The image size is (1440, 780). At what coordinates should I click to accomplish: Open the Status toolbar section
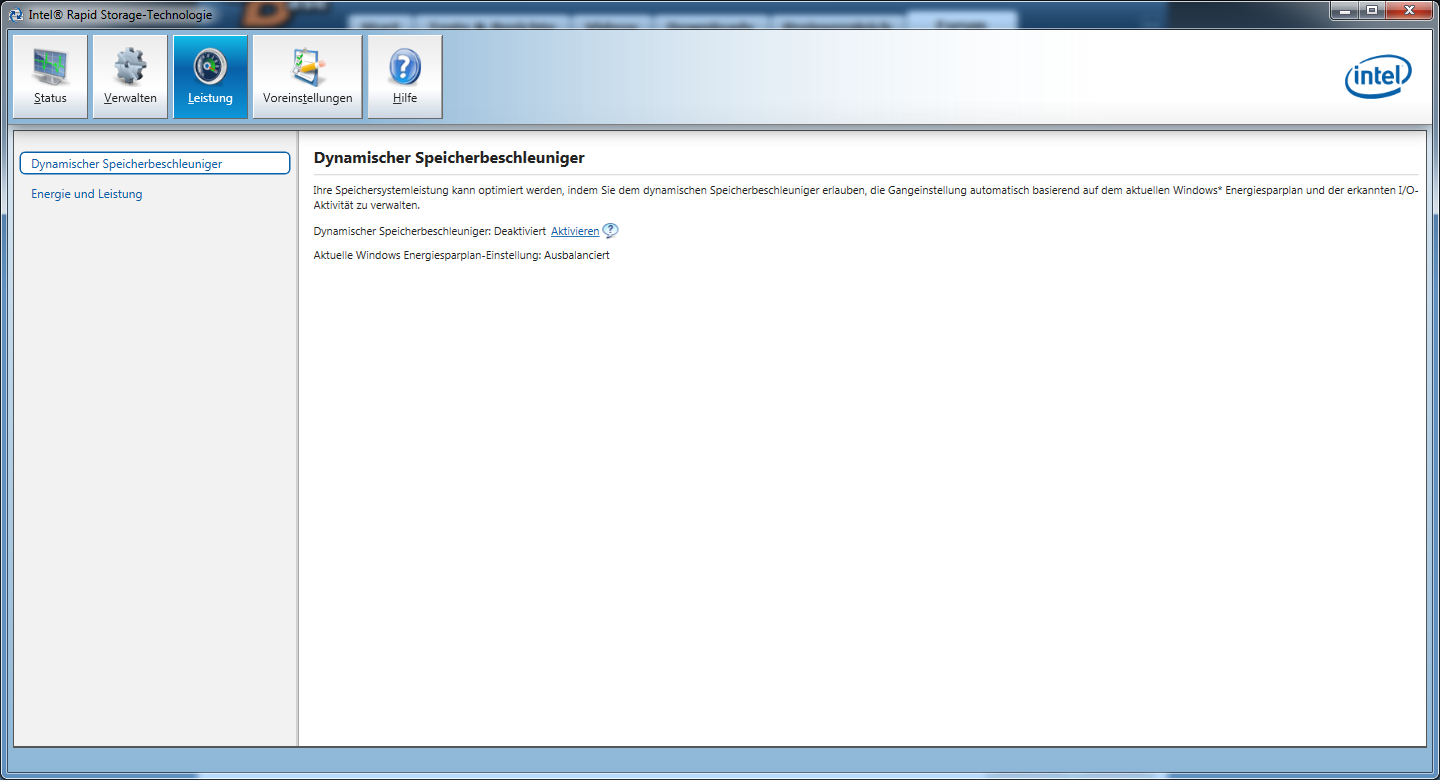[50, 77]
